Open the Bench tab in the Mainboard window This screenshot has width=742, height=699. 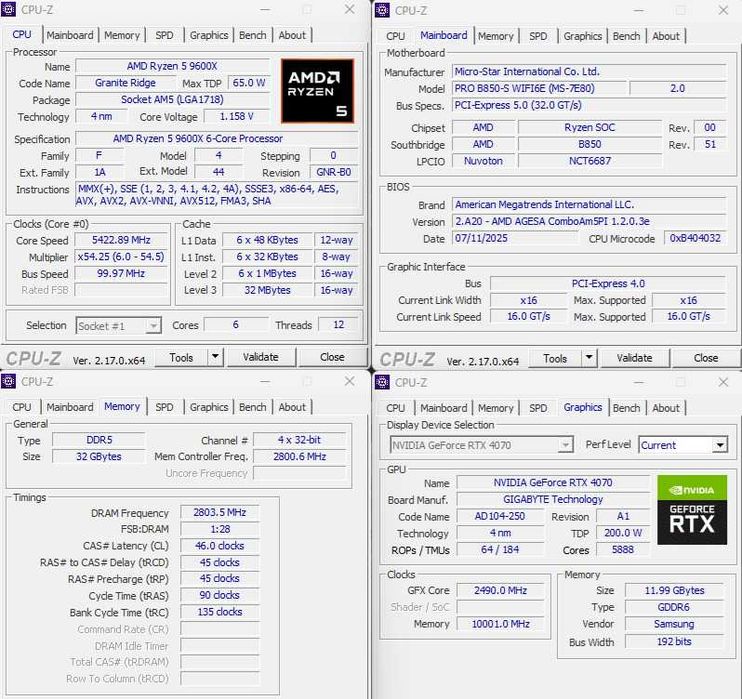(x=626, y=36)
